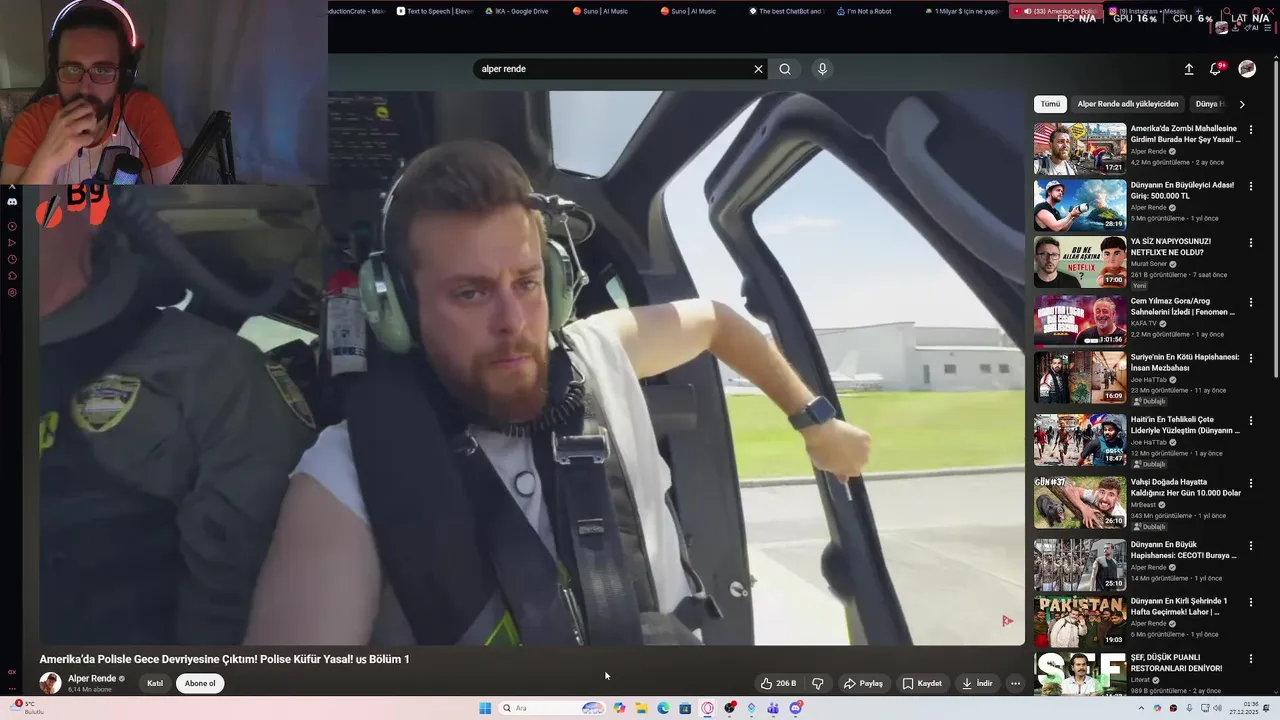Viewport: 1280px width, 720px height.
Task: Open the history clock icon in sidebar
Action: click(x=12, y=259)
